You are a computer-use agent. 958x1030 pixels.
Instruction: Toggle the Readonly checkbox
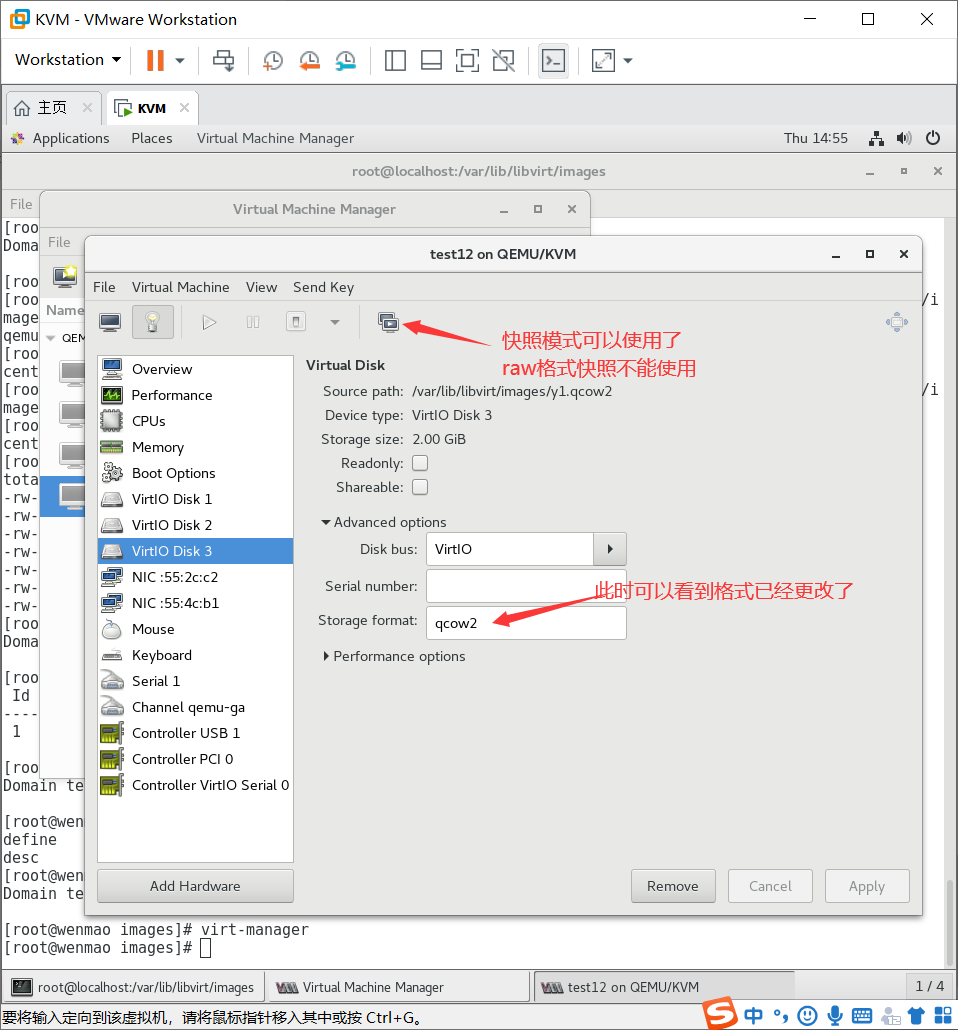click(420, 463)
